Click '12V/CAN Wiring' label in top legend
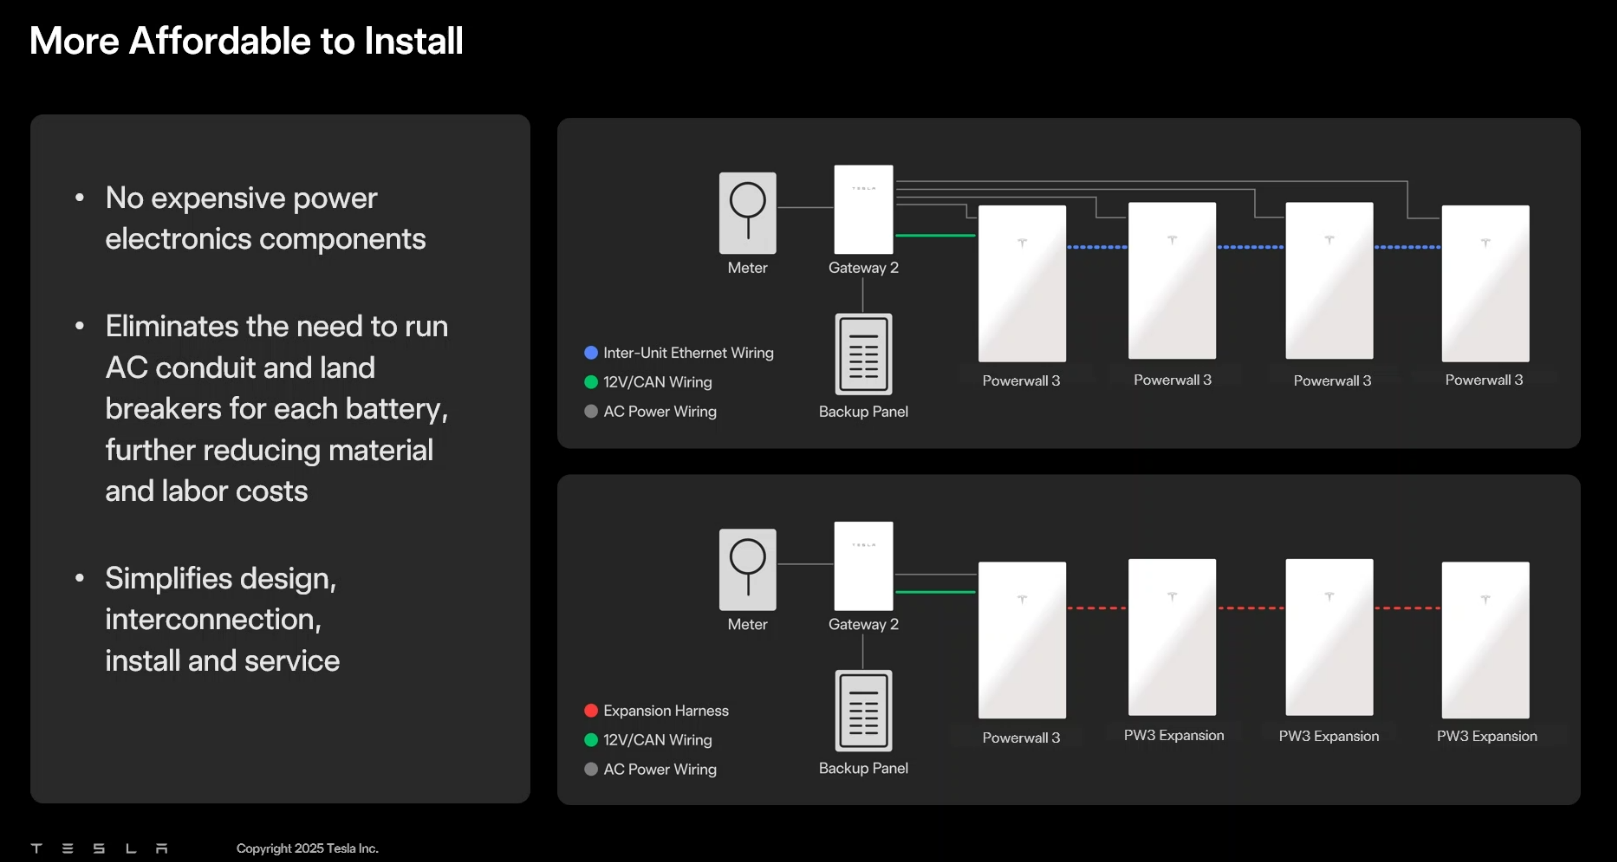Viewport: 1617px width, 862px height. click(658, 382)
